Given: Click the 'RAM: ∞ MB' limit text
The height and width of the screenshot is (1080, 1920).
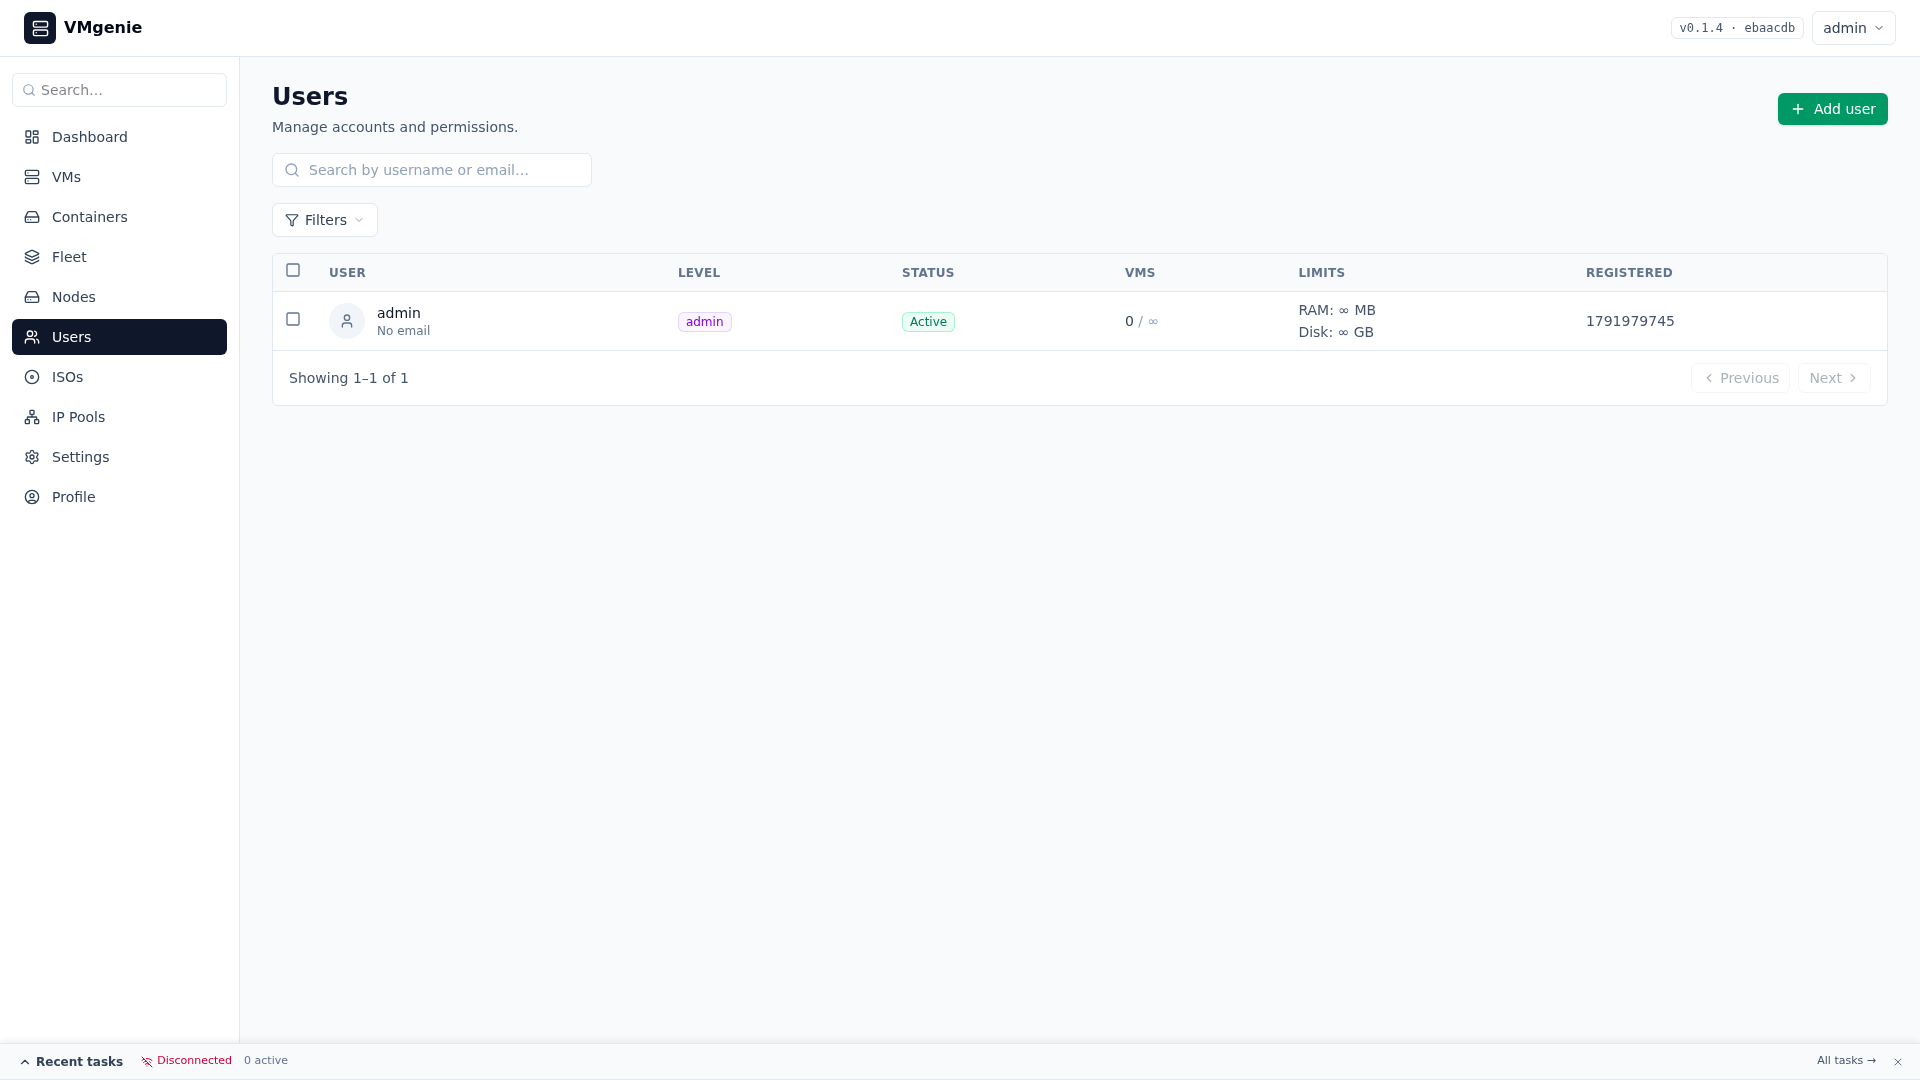Looking at the screenshot, I should tap(1337, 310).
